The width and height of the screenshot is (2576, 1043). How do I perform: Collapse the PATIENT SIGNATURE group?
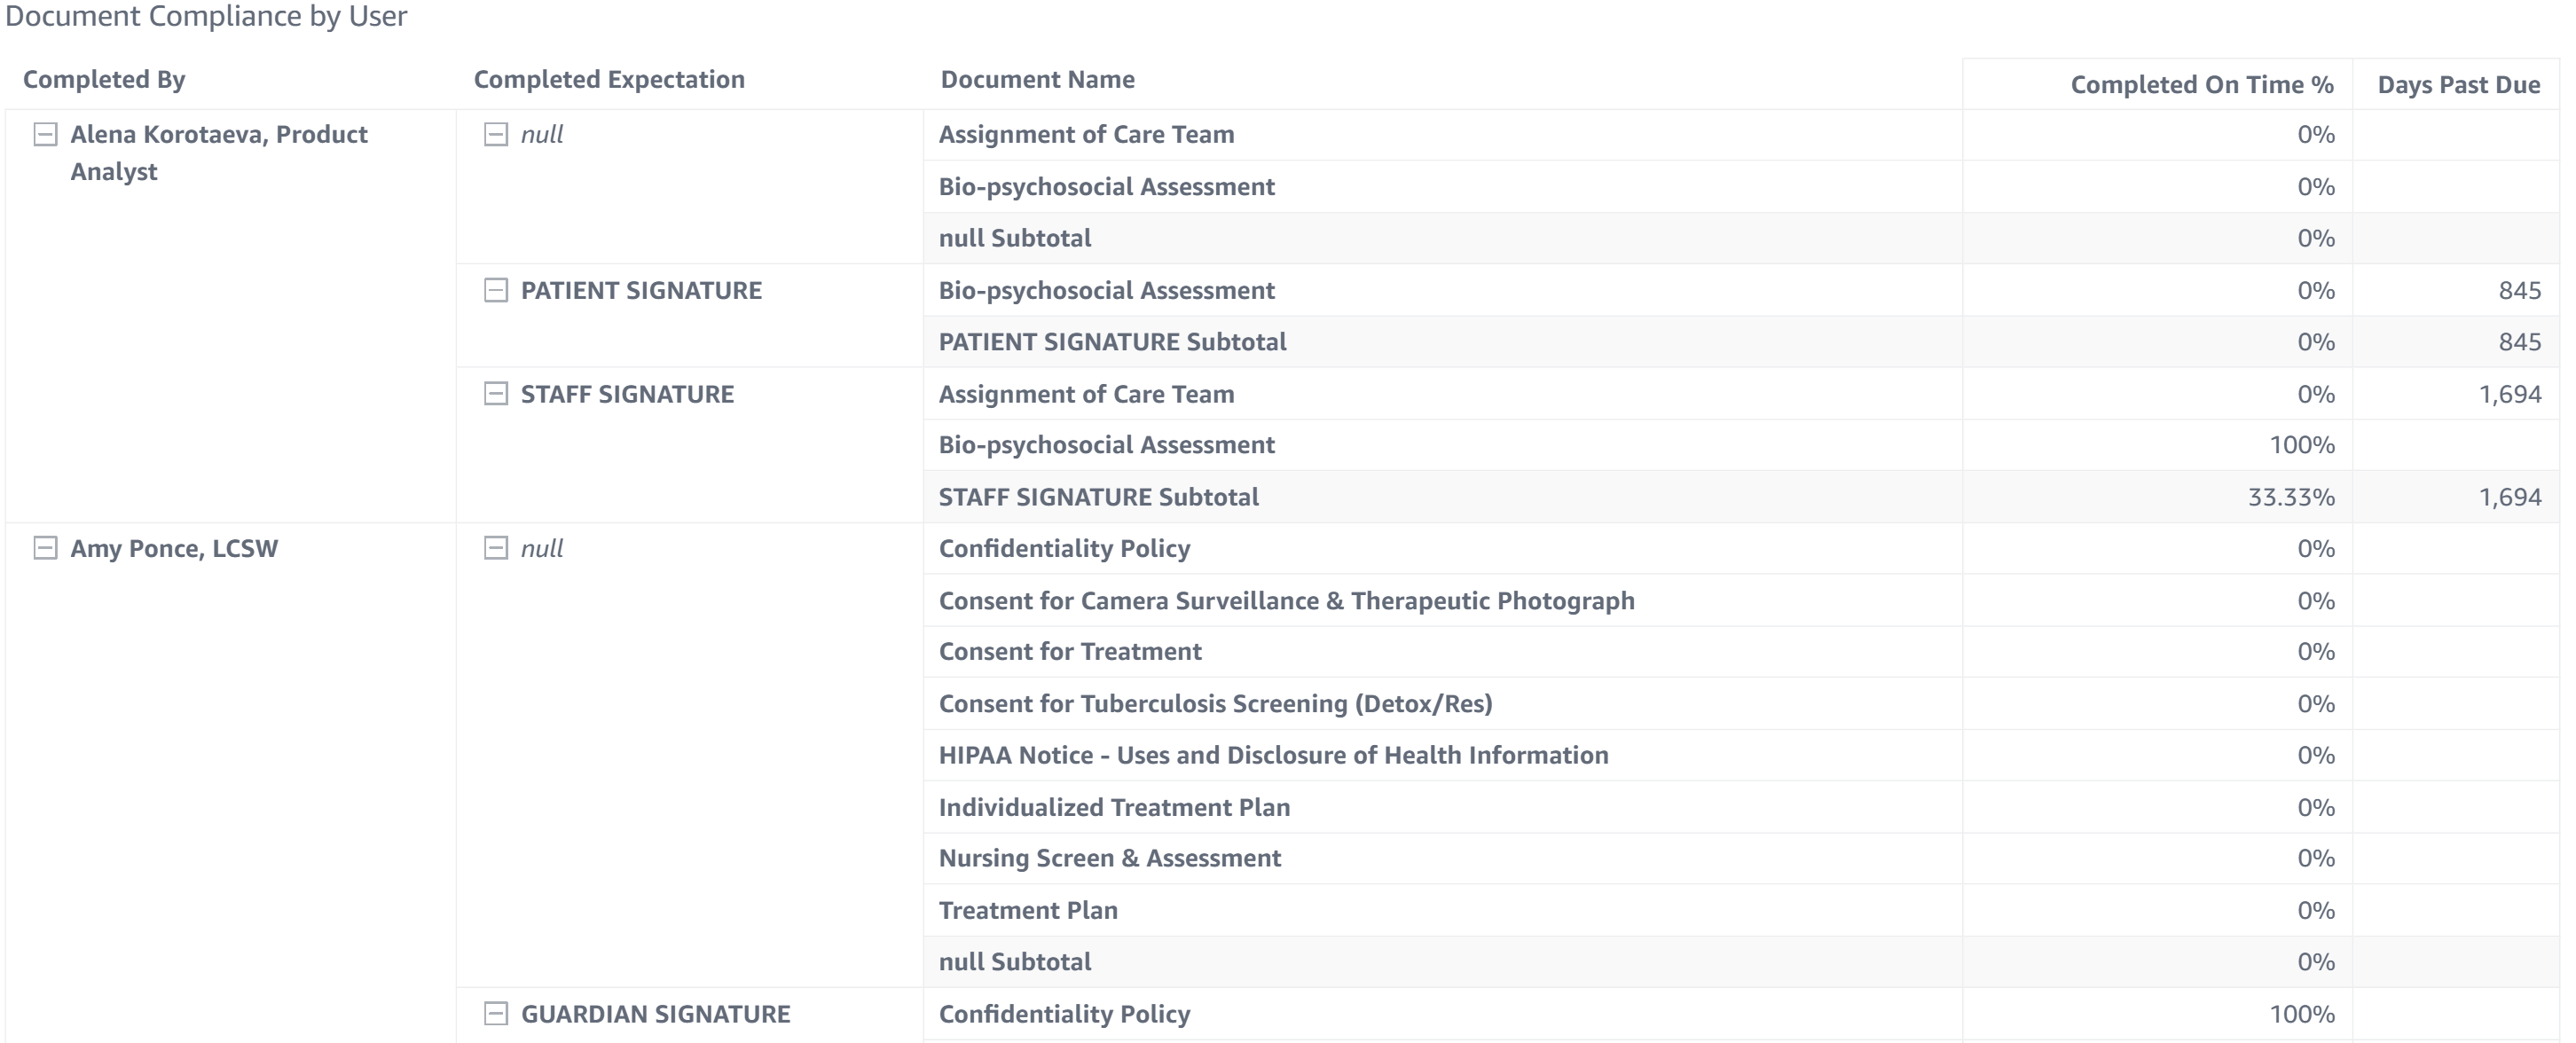[x=496, y=290]
